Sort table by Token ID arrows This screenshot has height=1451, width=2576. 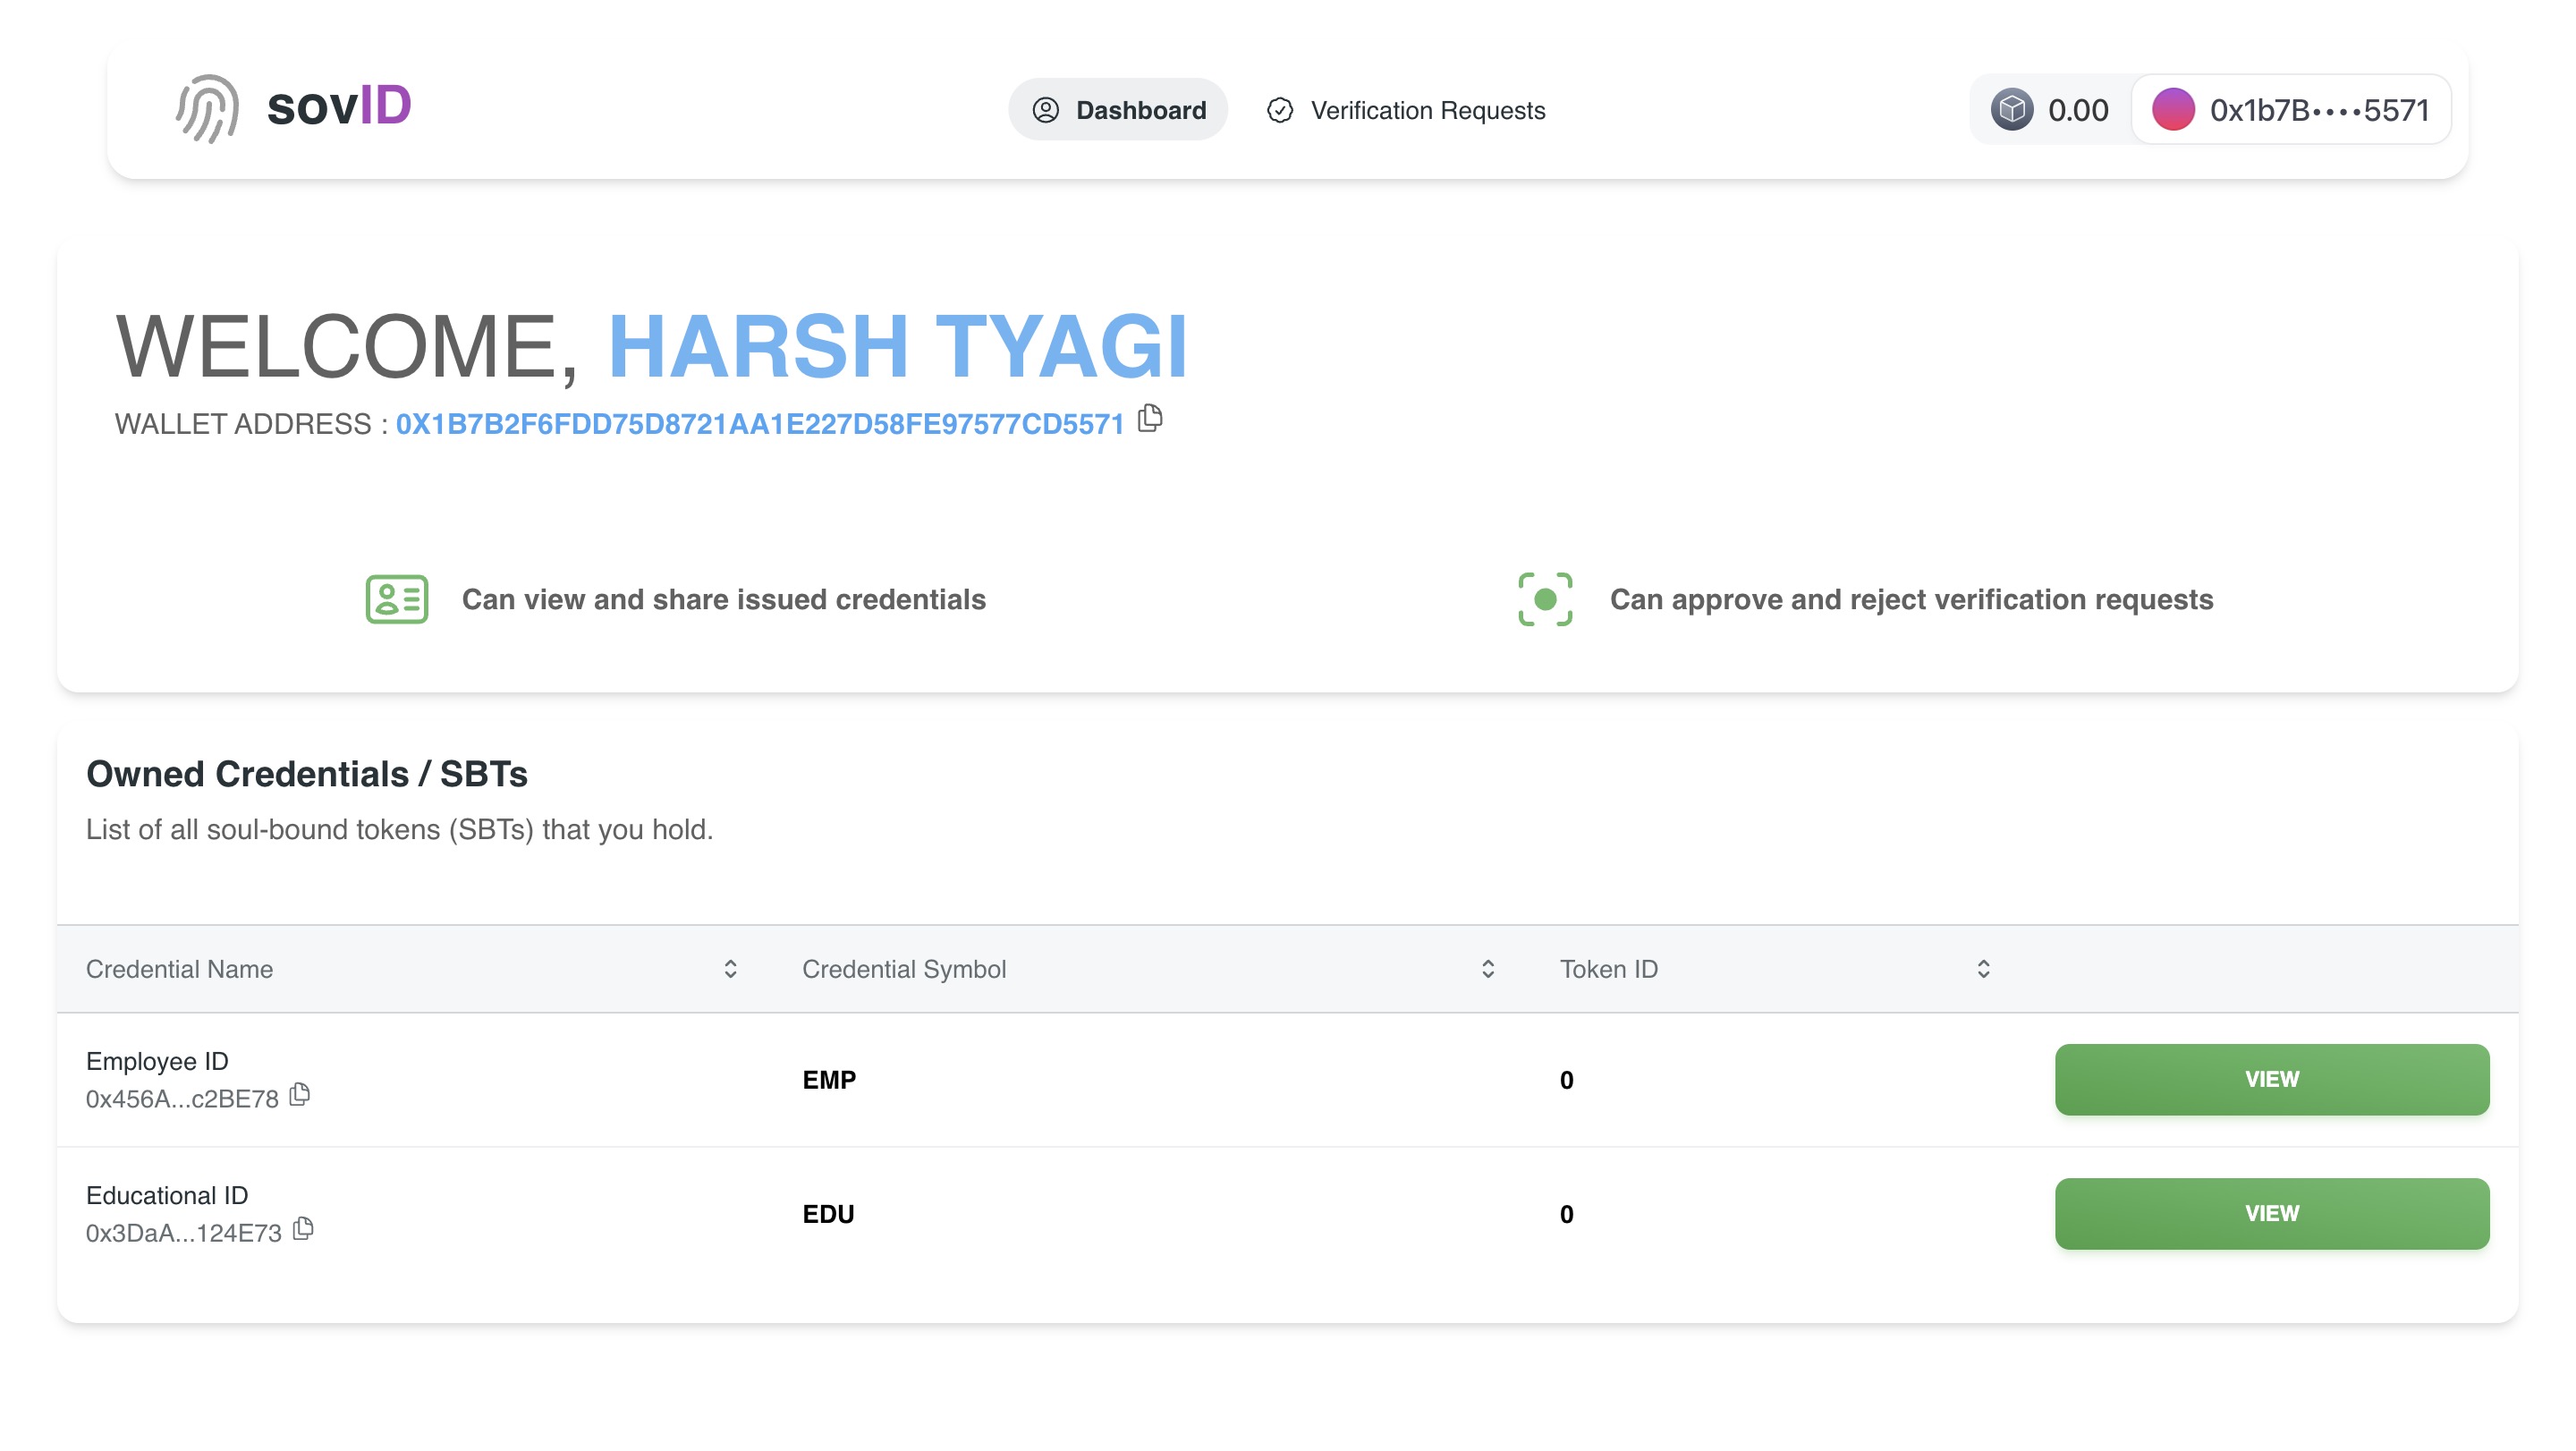coord(1984,969)
